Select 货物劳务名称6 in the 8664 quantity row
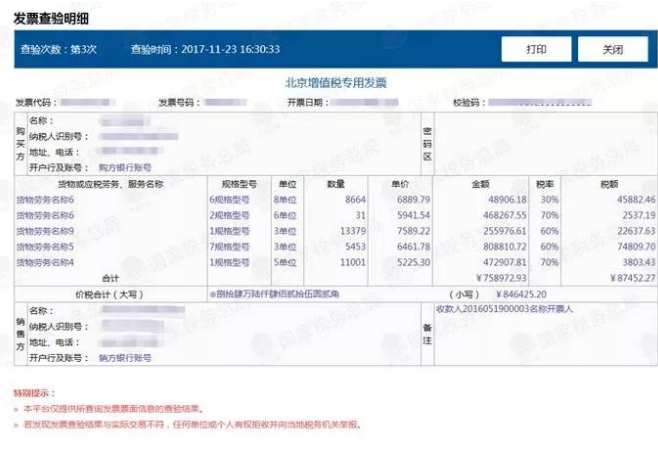The image size is (658, 459). coord(45,200)
